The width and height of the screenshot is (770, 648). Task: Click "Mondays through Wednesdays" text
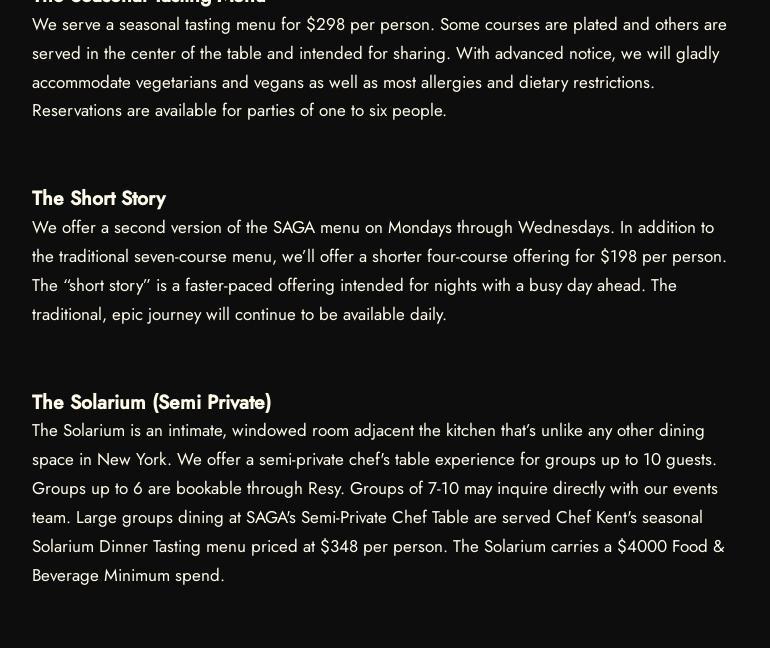click(x=499, y=227)
